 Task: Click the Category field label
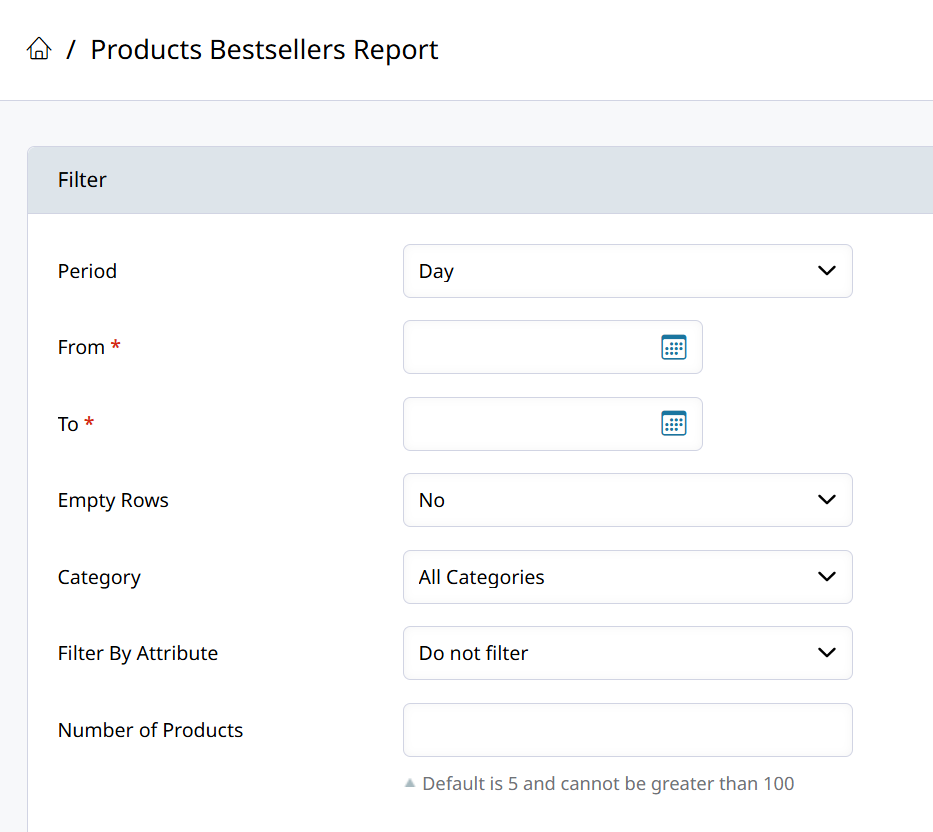click(x=99, y=577)
